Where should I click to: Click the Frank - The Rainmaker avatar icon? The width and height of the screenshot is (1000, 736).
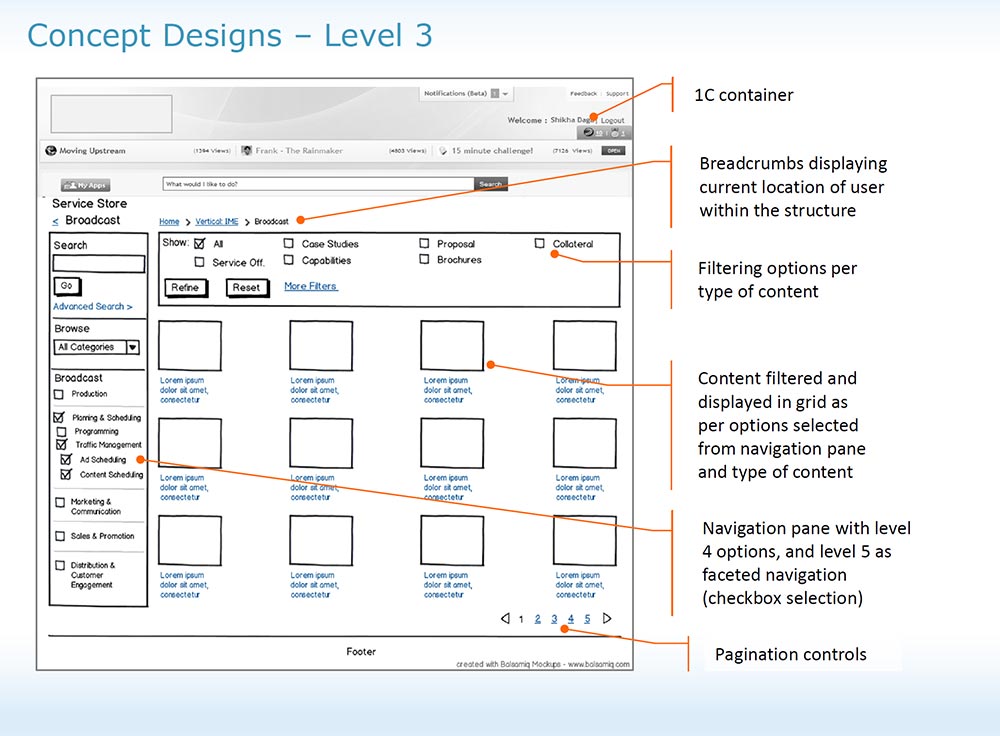point(246,151)
